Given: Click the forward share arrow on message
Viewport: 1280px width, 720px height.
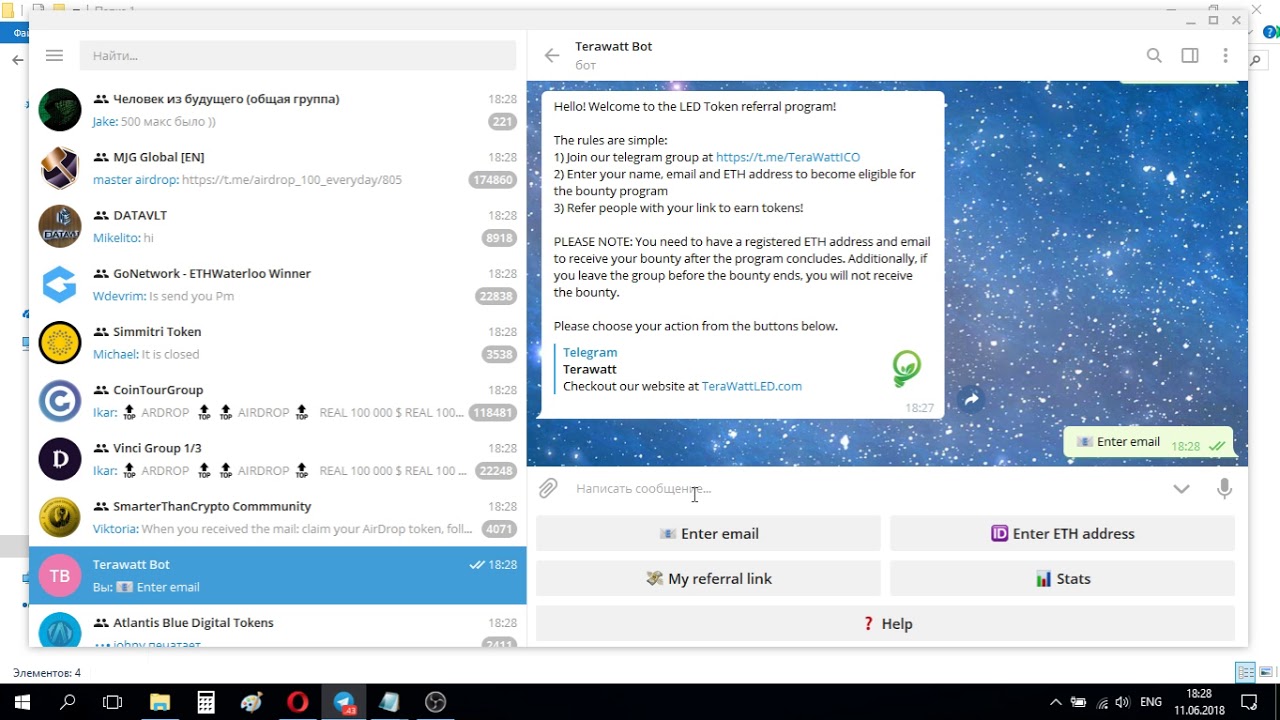Looking at the screenshot, I should click(971, 400).
